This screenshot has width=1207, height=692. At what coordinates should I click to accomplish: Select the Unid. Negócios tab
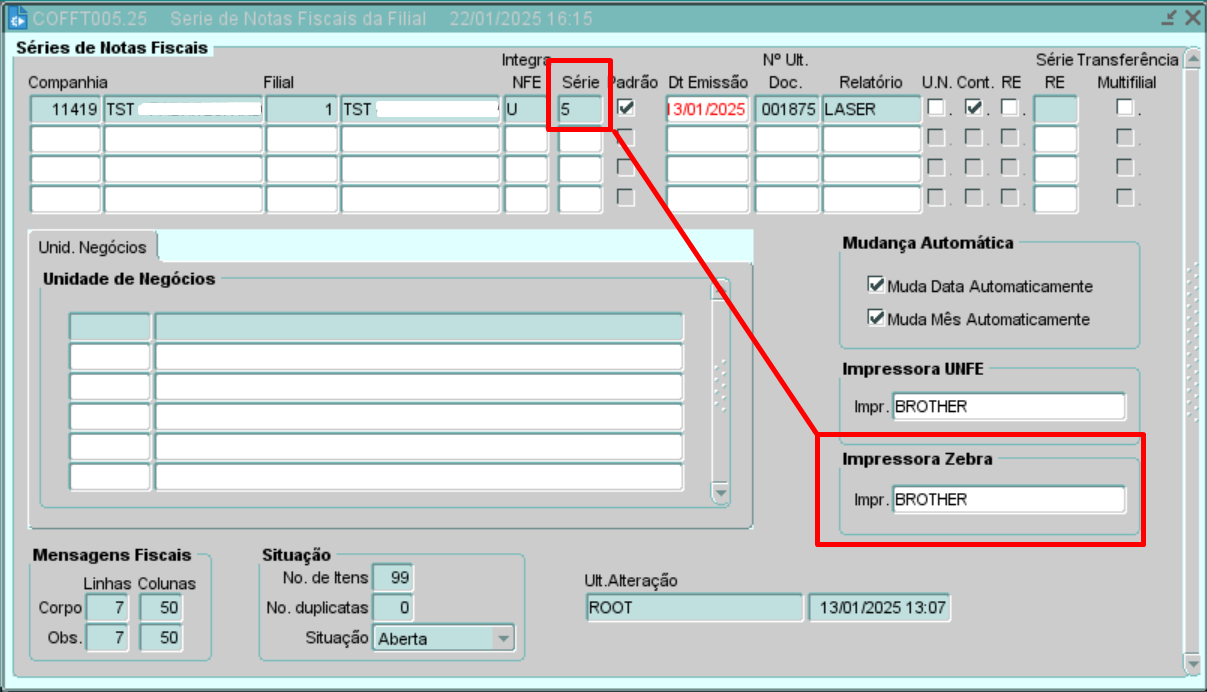[x=92, y=247]
